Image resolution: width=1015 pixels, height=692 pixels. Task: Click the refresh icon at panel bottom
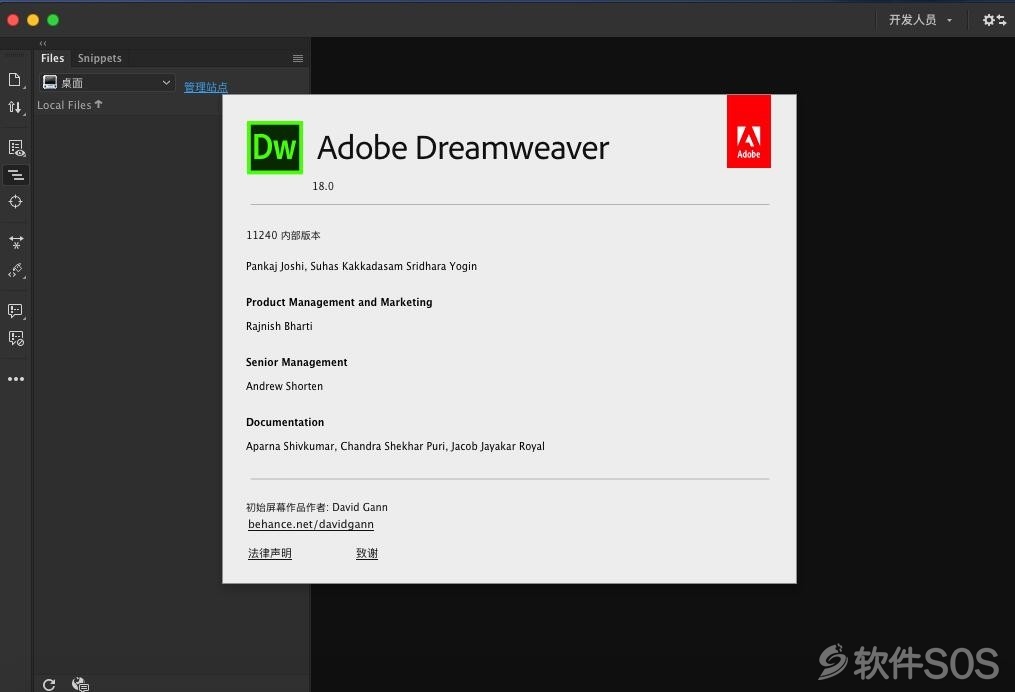coord(49,684)
